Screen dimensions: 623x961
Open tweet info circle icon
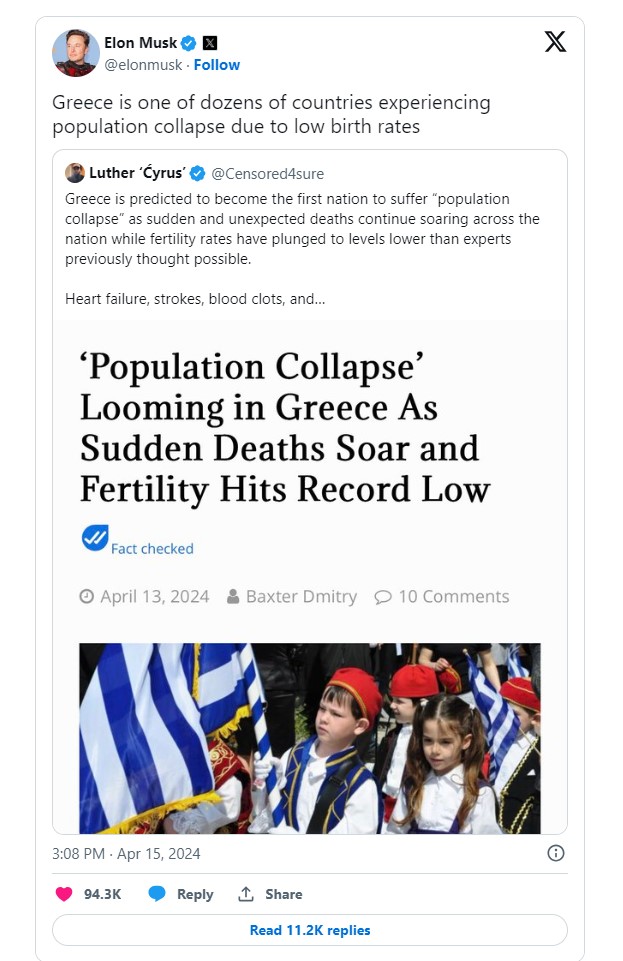pyautogui.click(x=556, y=853)
